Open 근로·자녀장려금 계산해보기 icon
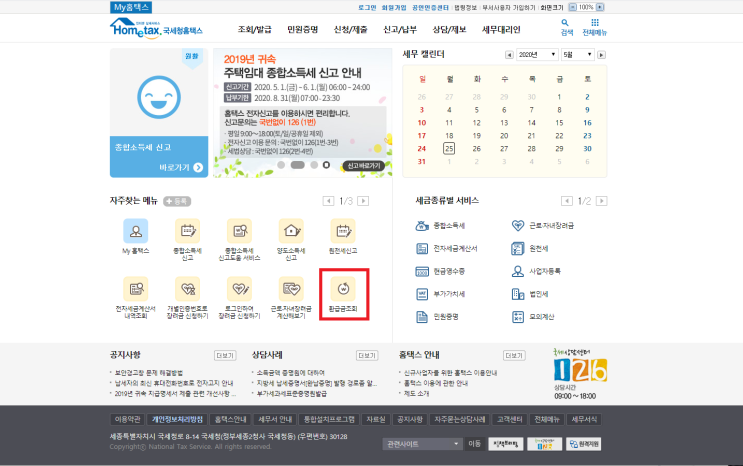Viewport: 743px width, 466px height. click(291, 289)
